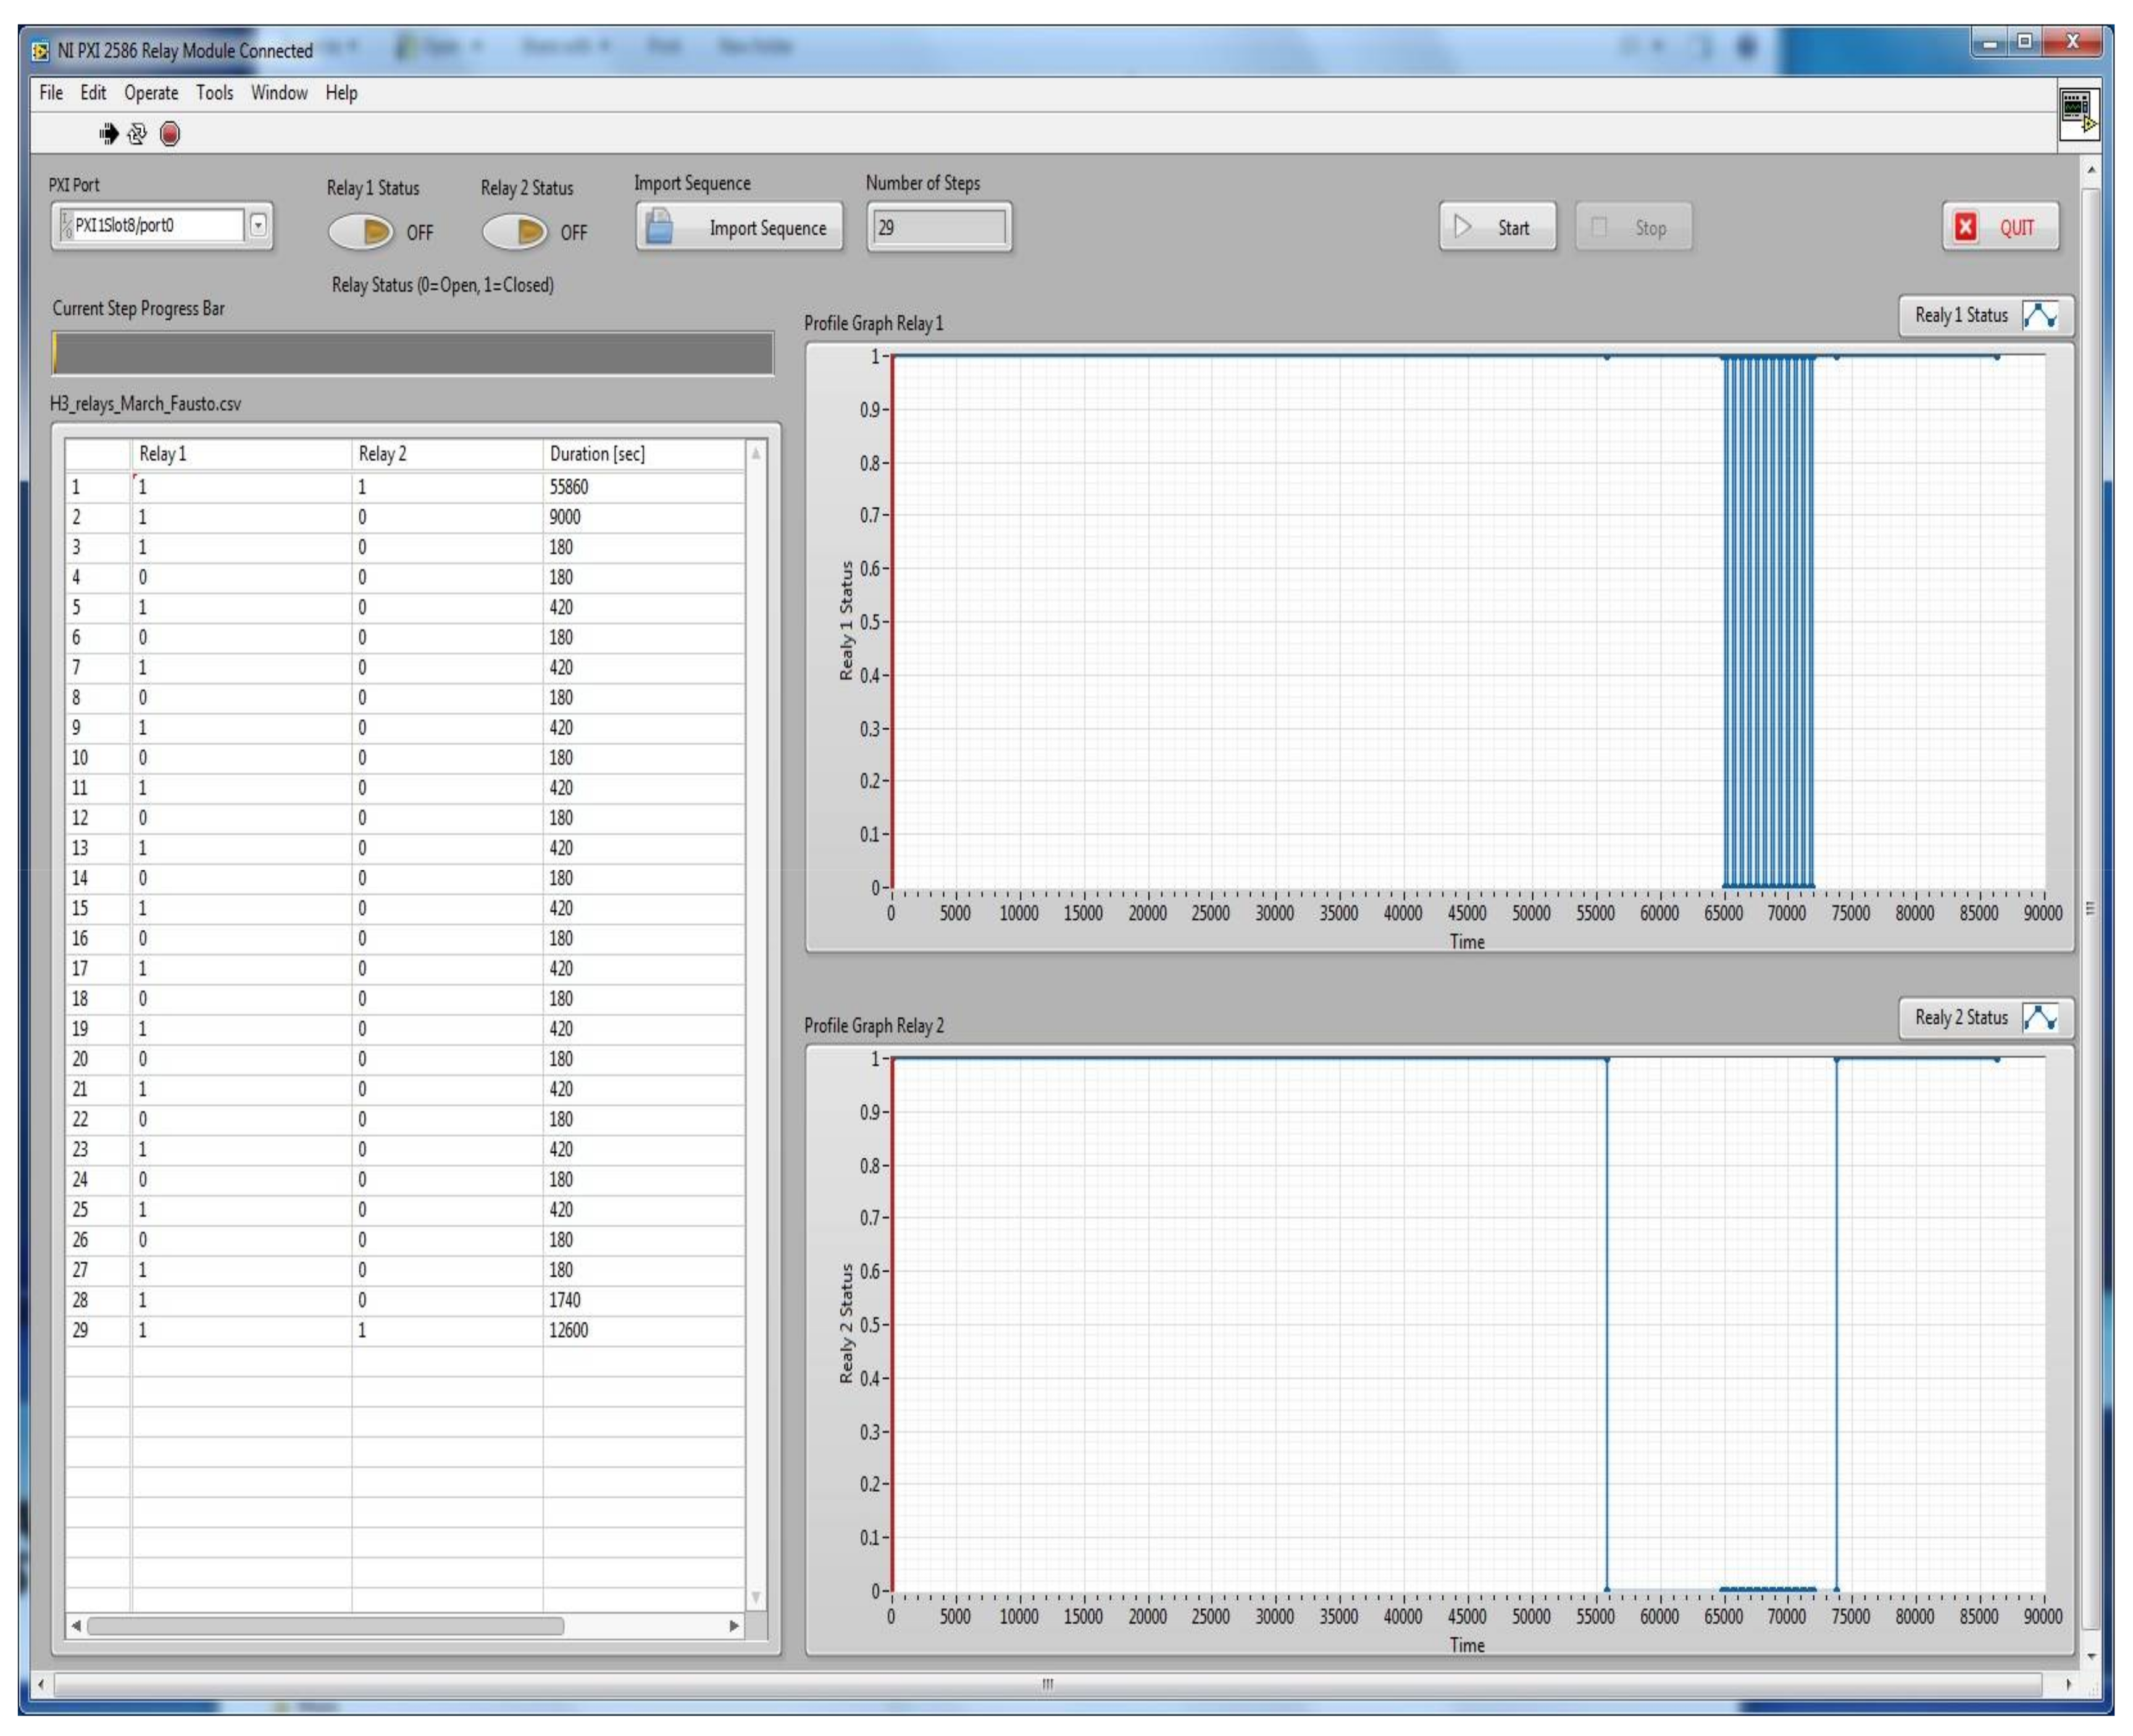
Task: Click the Realy 1 Status plot legend icon
Action: 2039,315
